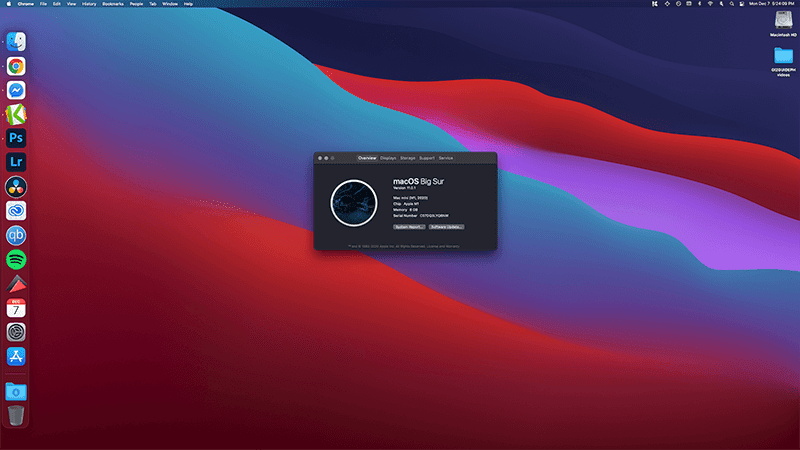The width and height of the screenshot is (800, 450).
Task: Open the Edit menu
Action: coord(57,4)
